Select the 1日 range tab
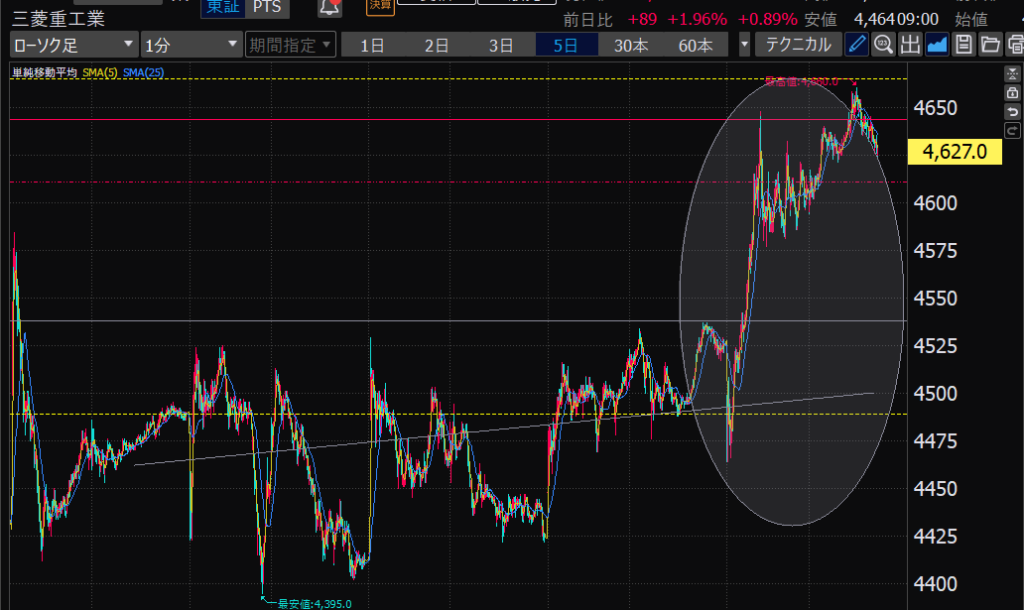The height and width of the screenshot is (610, 1024). tap(372, 44)
